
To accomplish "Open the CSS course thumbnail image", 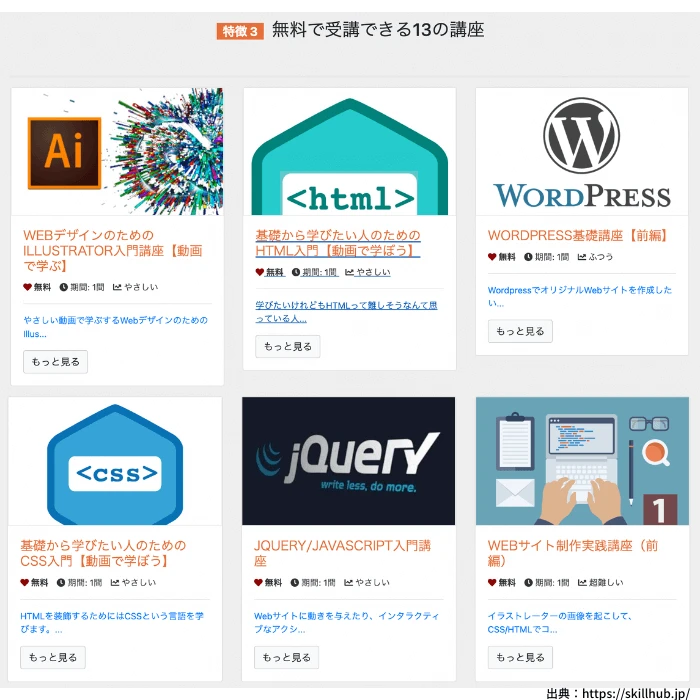I will (115, 461).
